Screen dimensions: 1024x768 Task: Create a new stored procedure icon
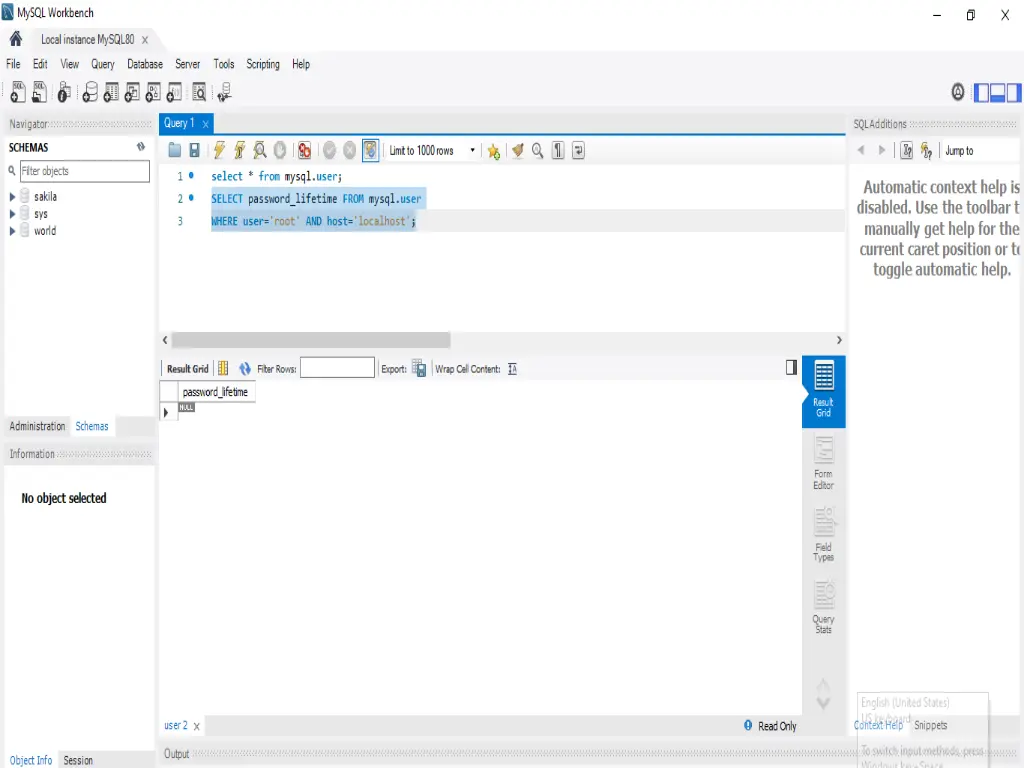click(x=153, y=92)
